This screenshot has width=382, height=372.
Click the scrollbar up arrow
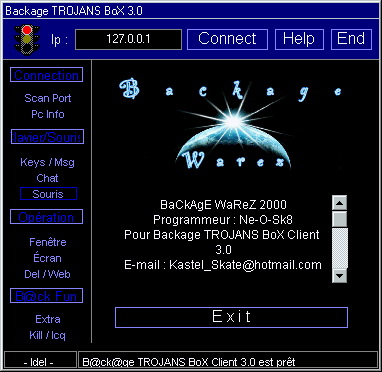[x=340, y=203]
